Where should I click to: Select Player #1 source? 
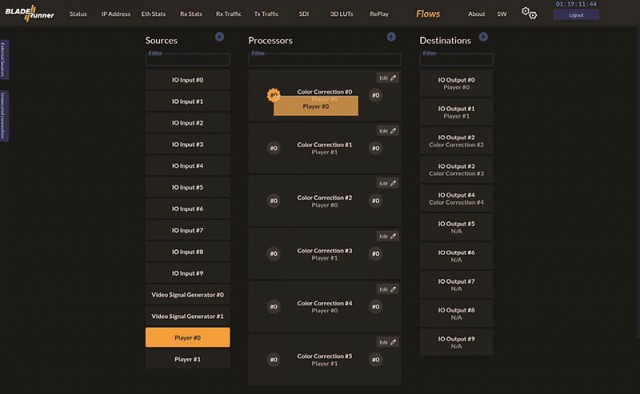tap(187, 359)
